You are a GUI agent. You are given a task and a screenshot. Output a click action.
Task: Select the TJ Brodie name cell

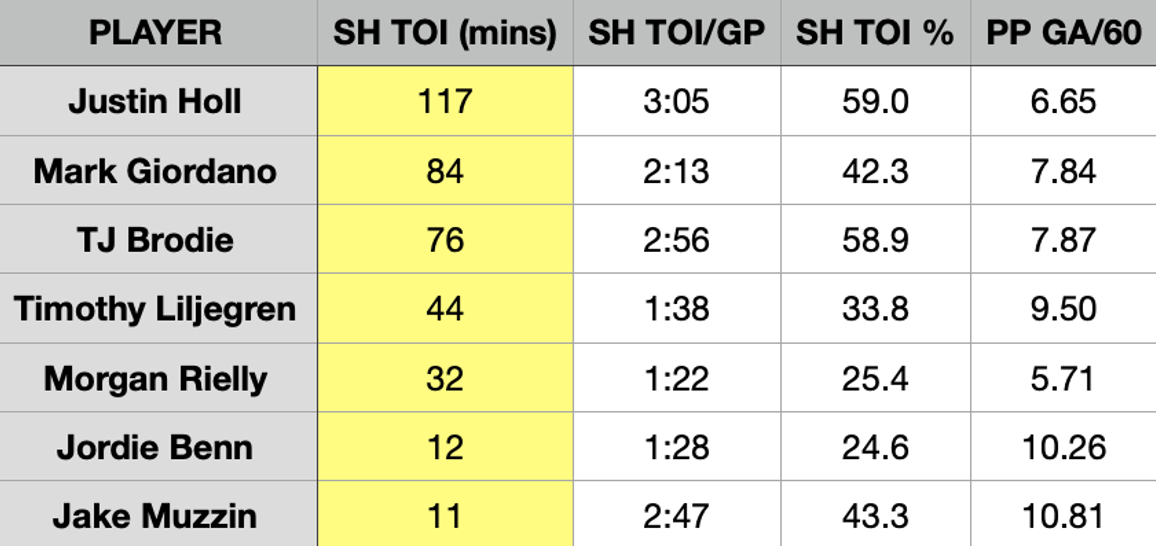point(155,240)
